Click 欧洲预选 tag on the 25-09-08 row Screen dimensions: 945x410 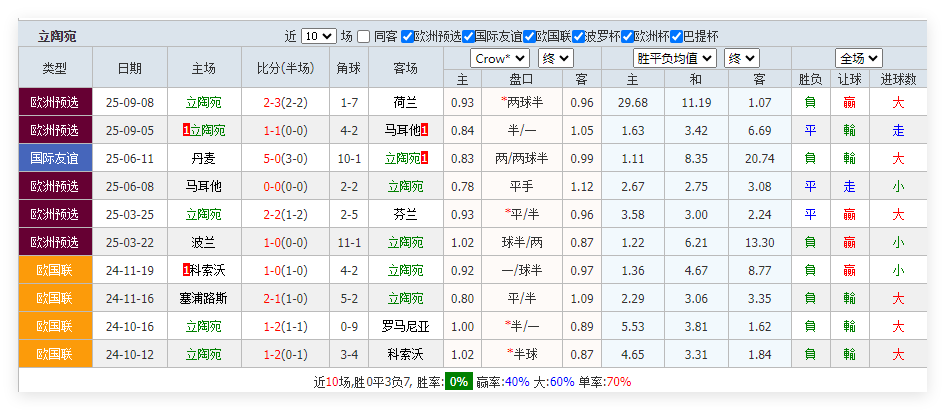[x=55, y=102]
